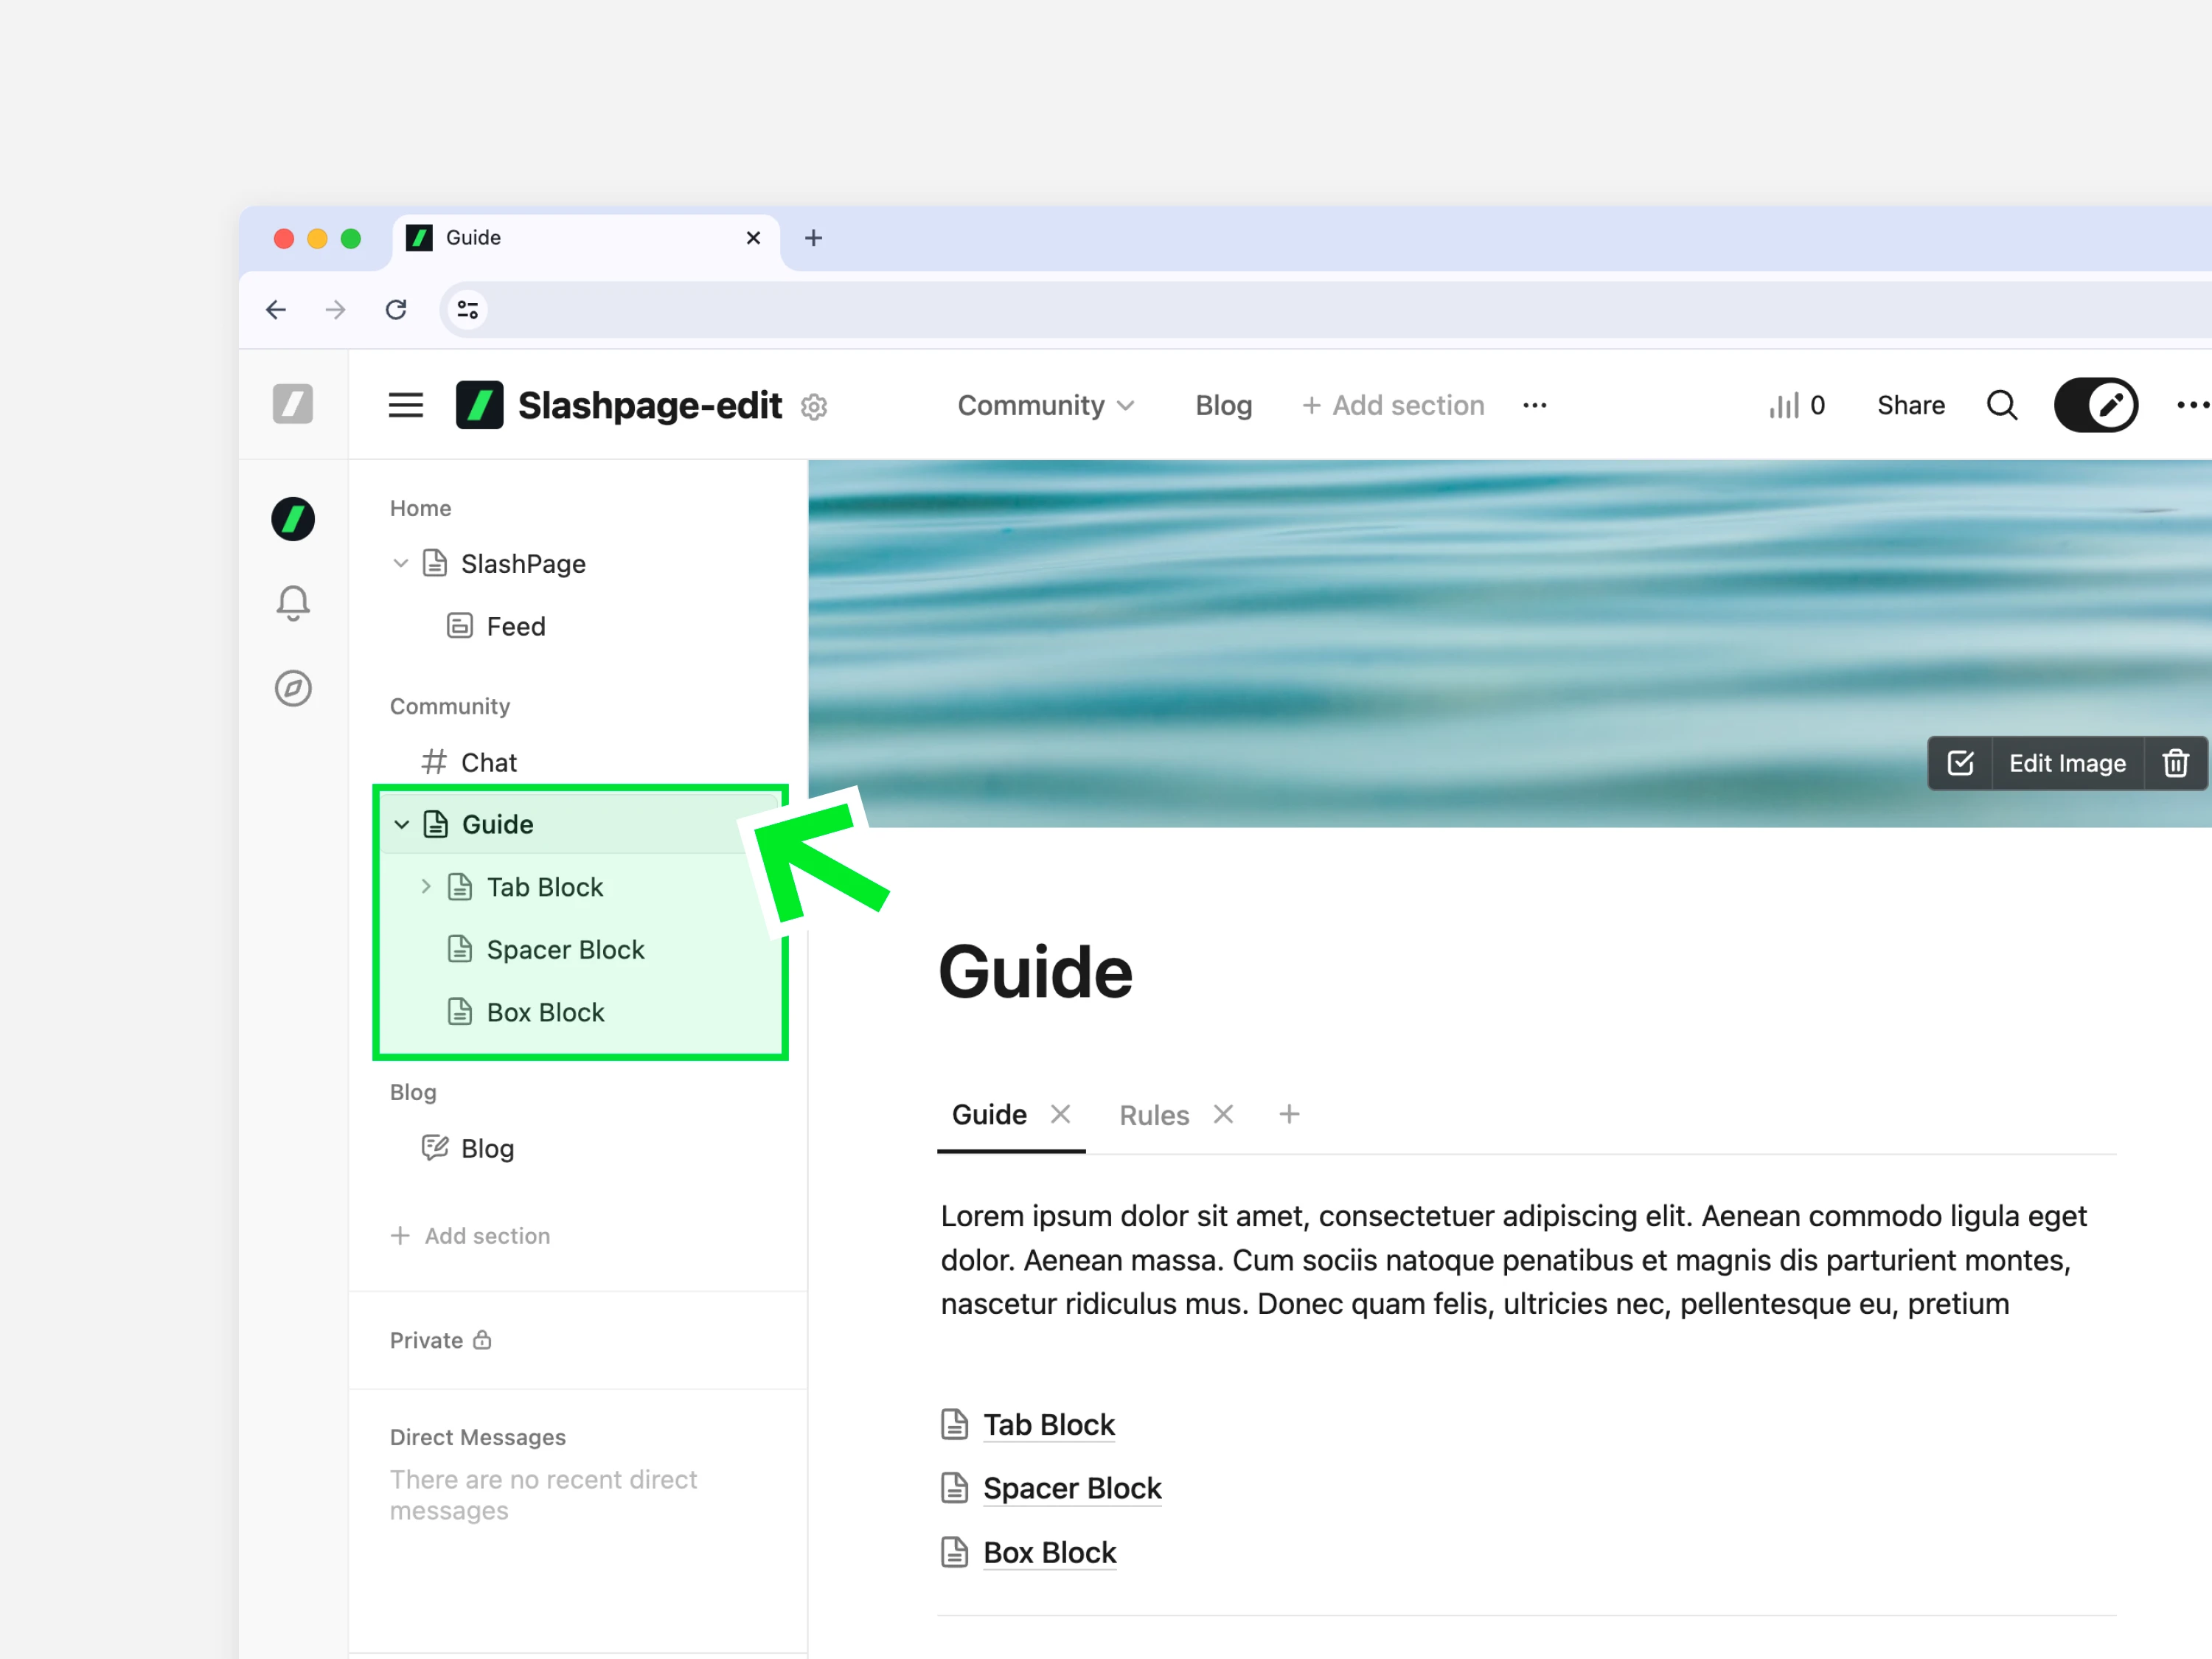This screenshot has height=1659, width=2212.
Task: Go forward in browser
Action: coord(336,310)
